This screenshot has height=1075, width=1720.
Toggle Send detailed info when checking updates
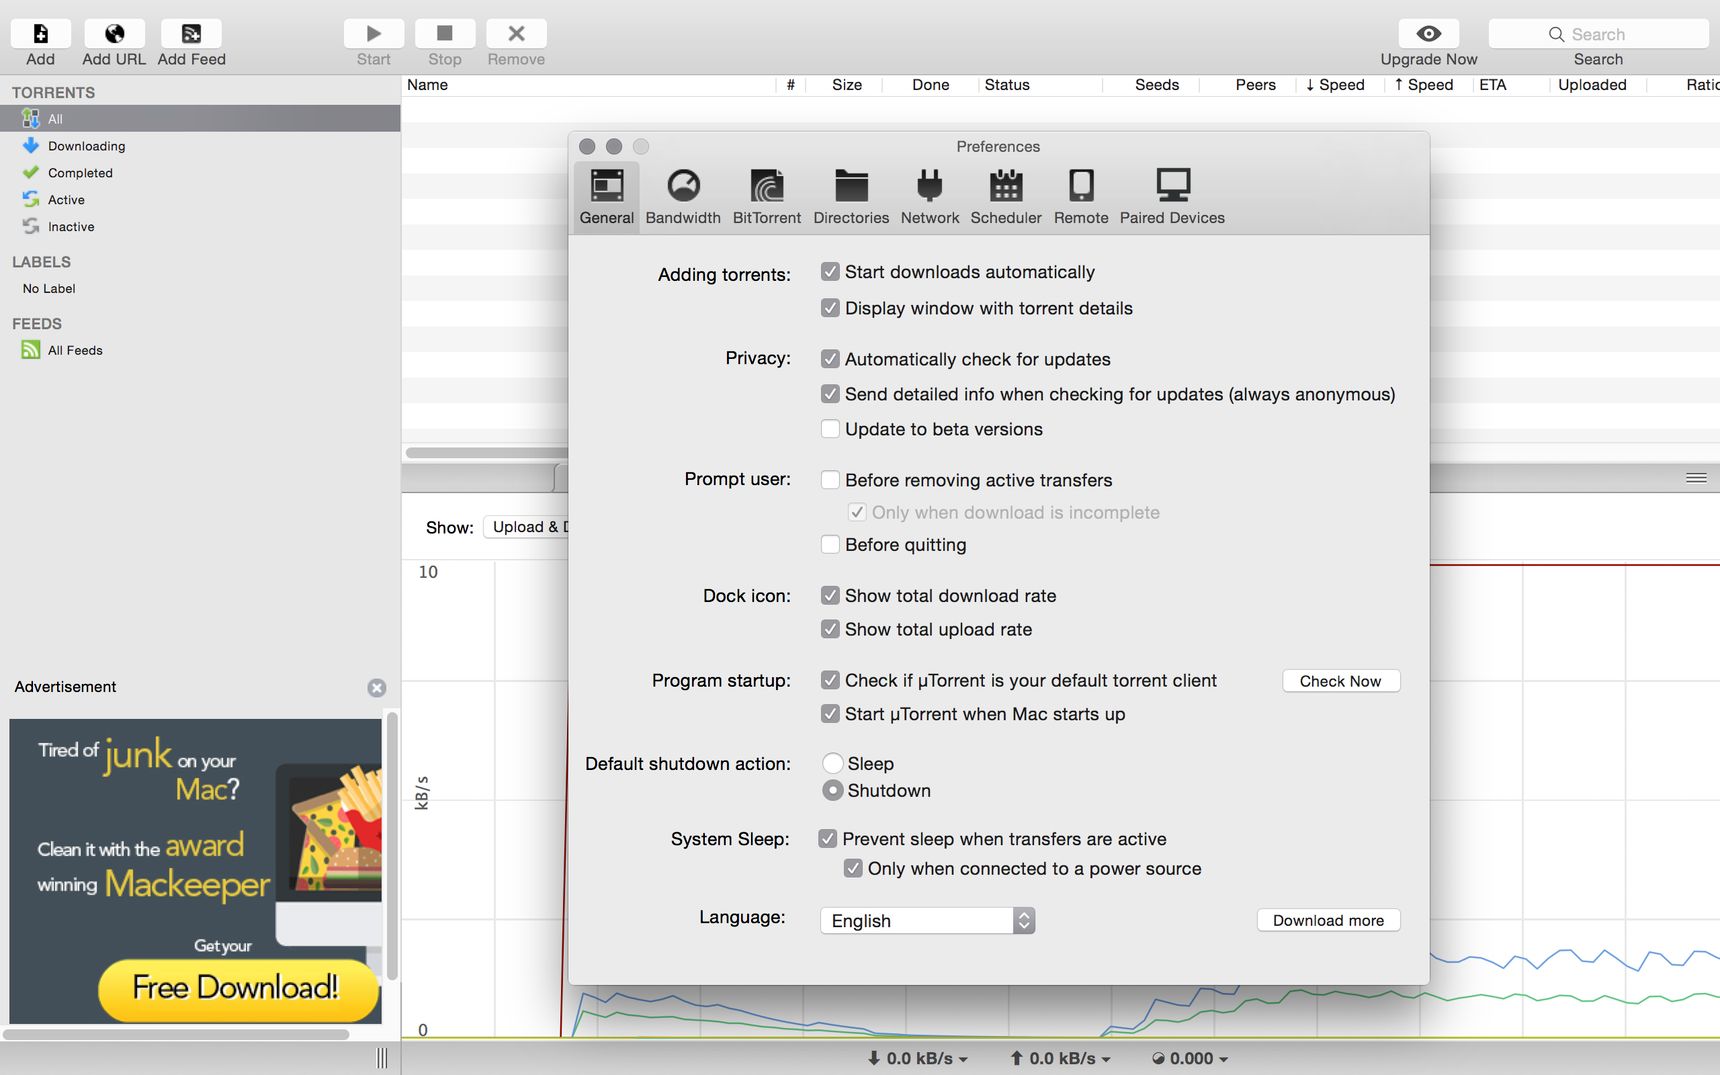point(830,394)
